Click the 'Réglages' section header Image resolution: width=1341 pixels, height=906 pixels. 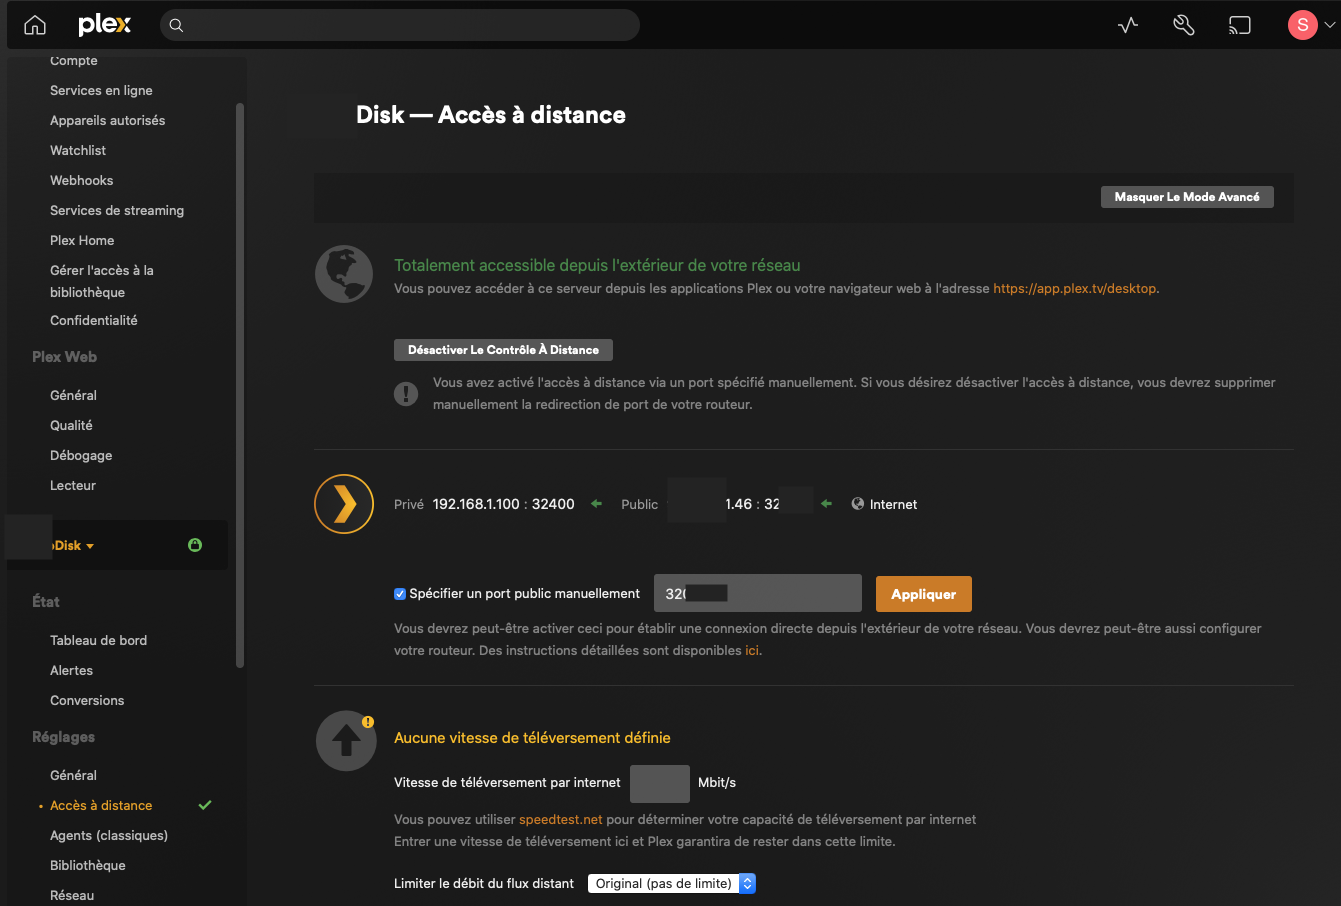[63, 737]
